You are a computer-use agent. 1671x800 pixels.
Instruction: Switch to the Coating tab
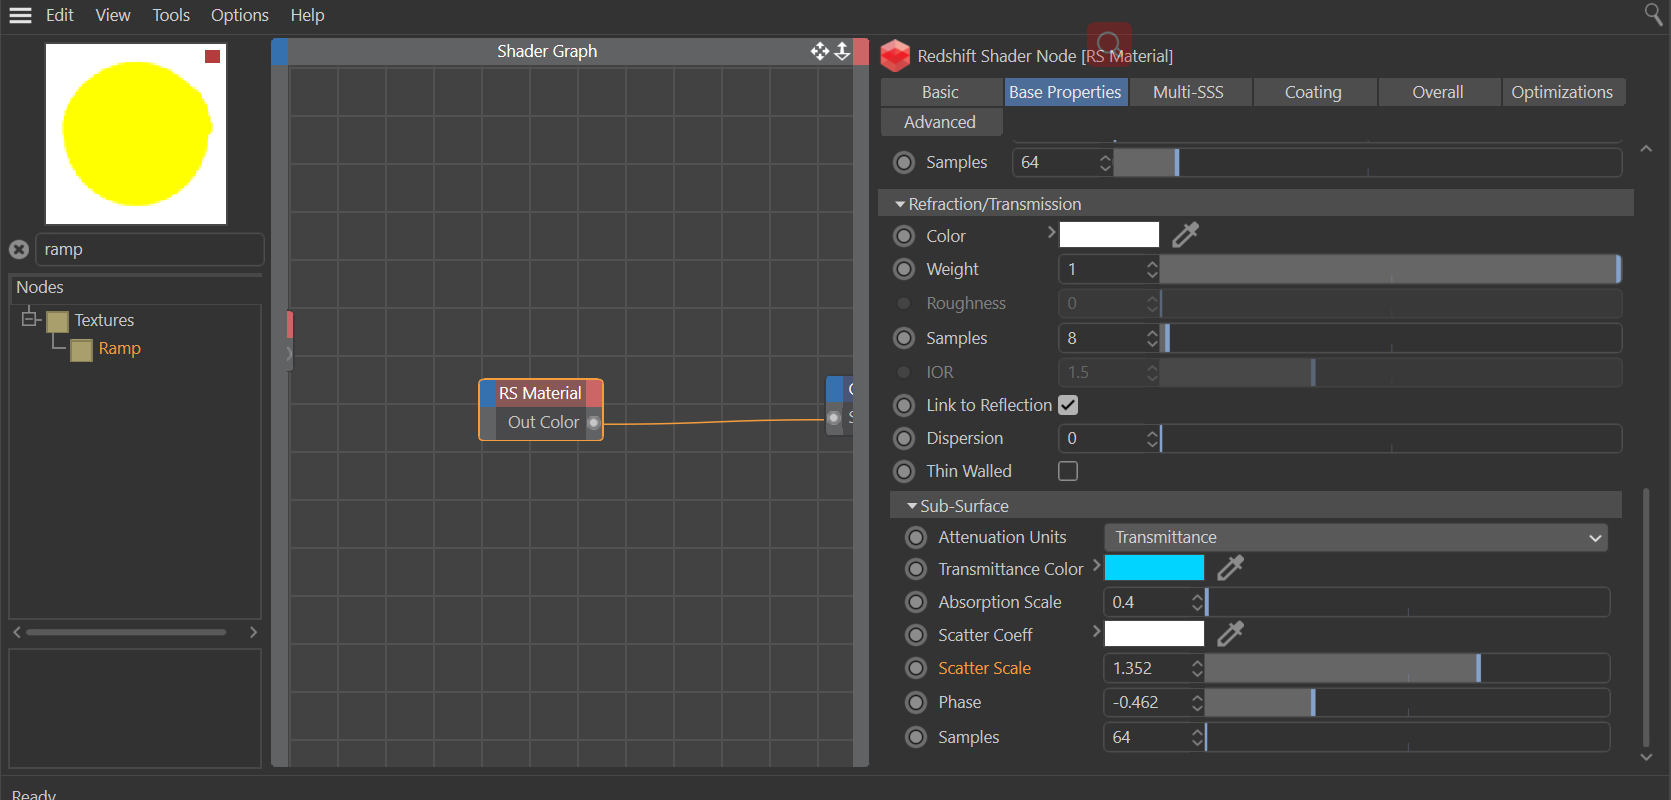pos(1313,92)
